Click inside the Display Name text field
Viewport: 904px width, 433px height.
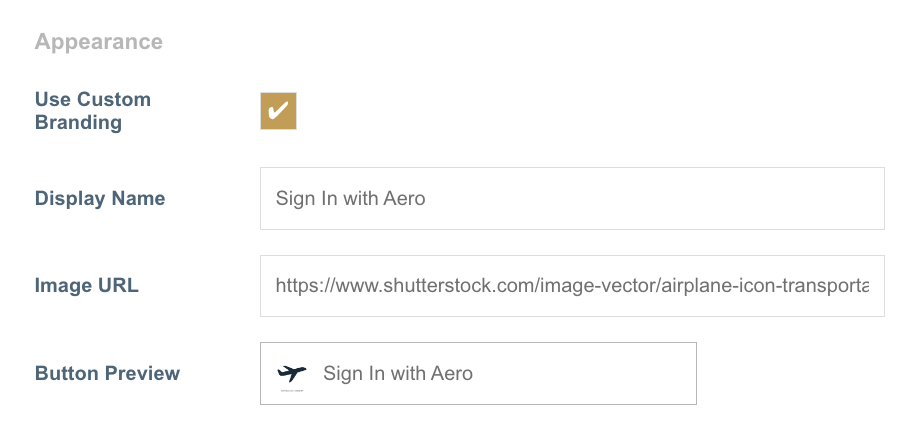coord(571,198)
